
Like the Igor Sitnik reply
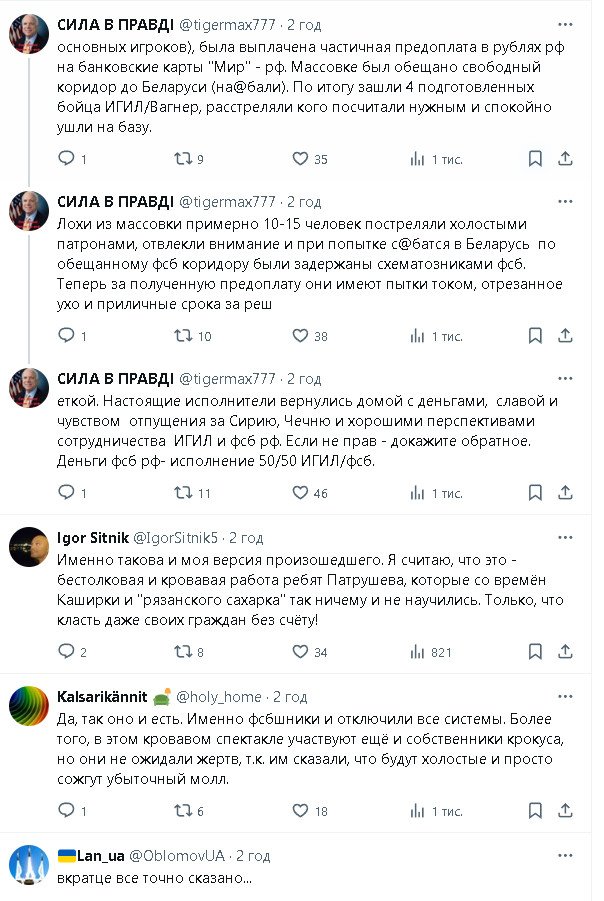[300, 652]
